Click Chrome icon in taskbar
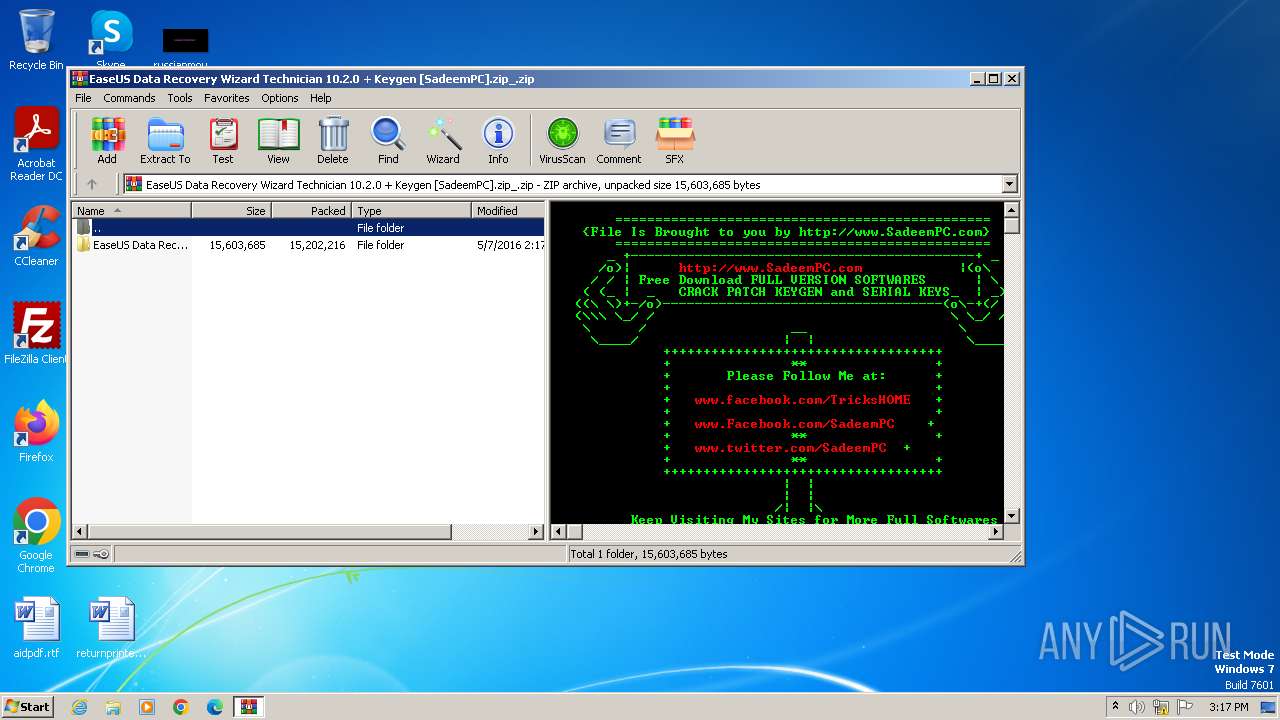The height and width of the screenshot is (720, 1280). pos(181,707)
